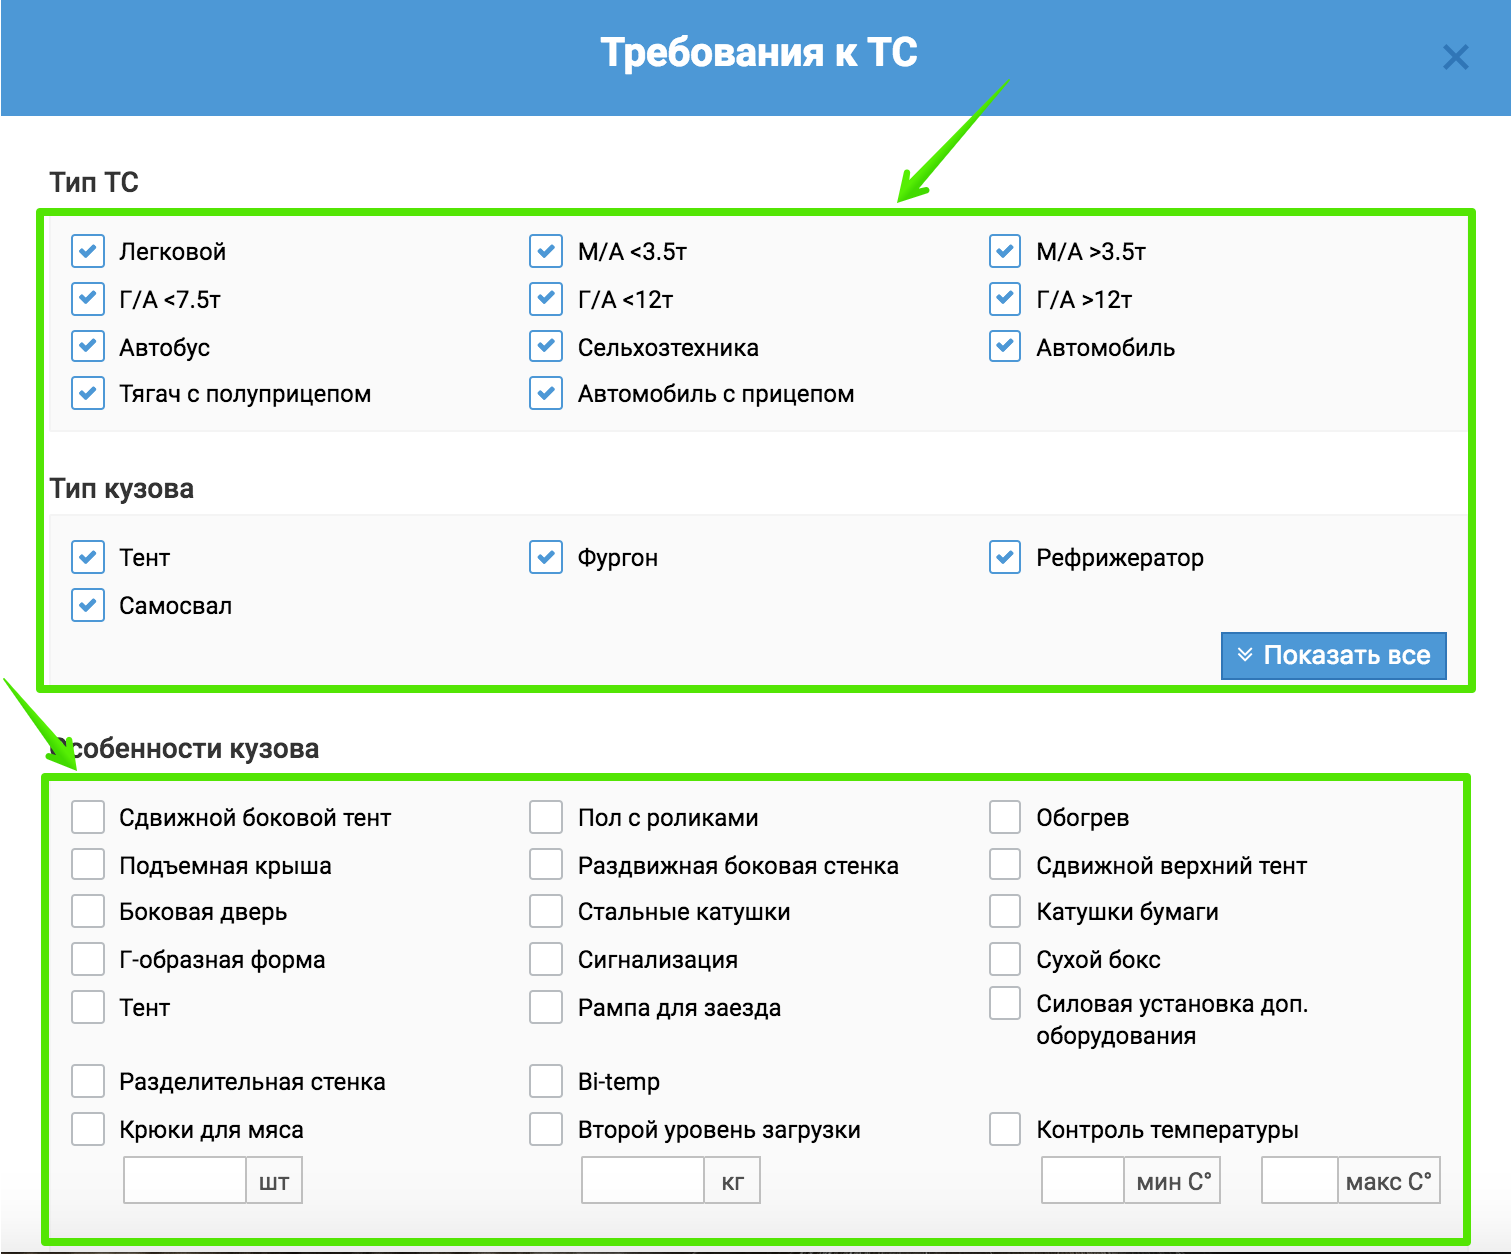Viewport: 1511px width, 1254px height.
Task: Enable the Обогрев feature
Action: 1005,817
